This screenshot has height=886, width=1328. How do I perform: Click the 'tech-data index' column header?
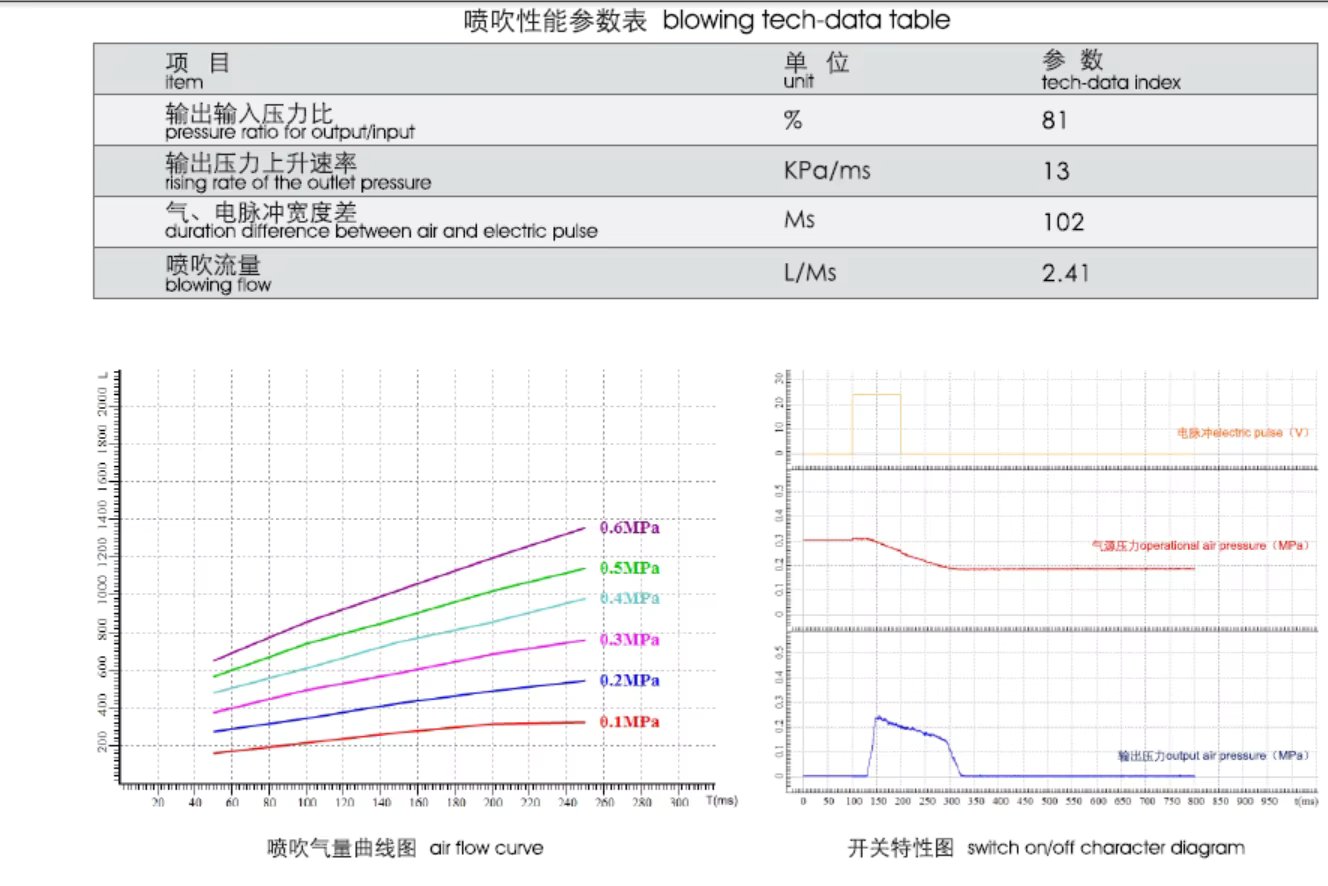(1110, 82)
